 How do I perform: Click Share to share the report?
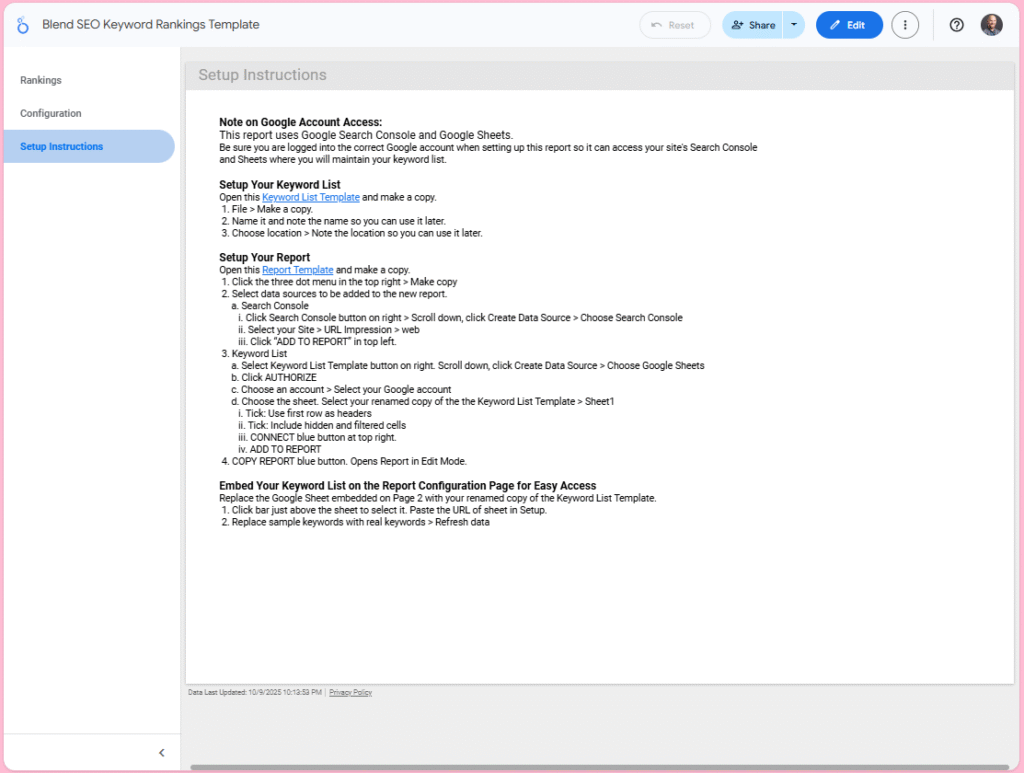752,24
